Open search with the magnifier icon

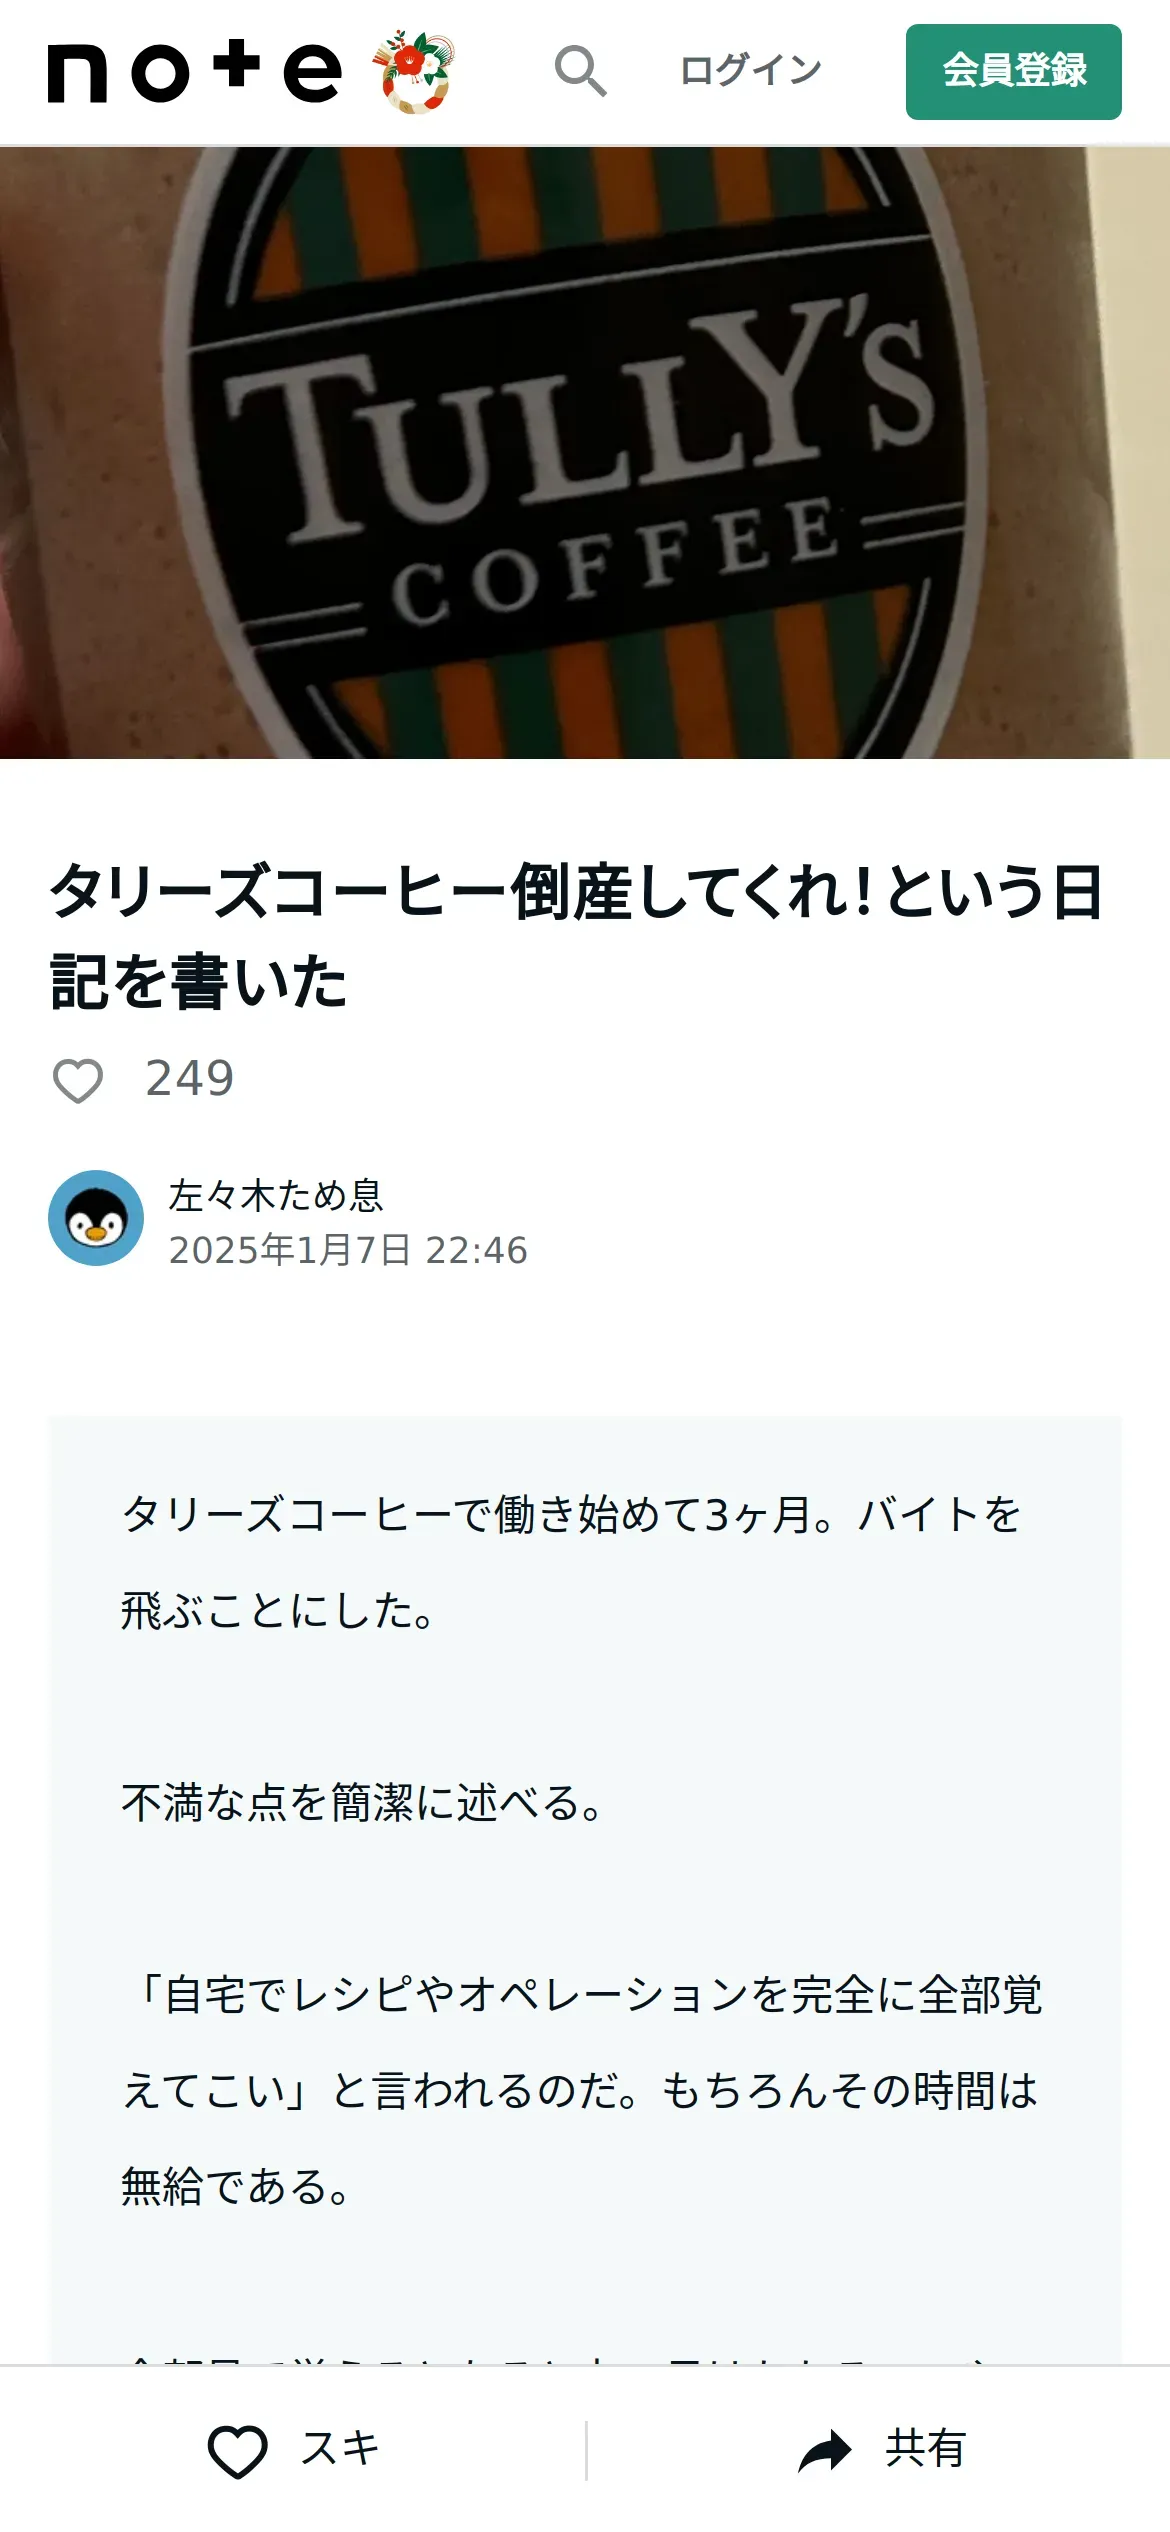coord(580,71)
